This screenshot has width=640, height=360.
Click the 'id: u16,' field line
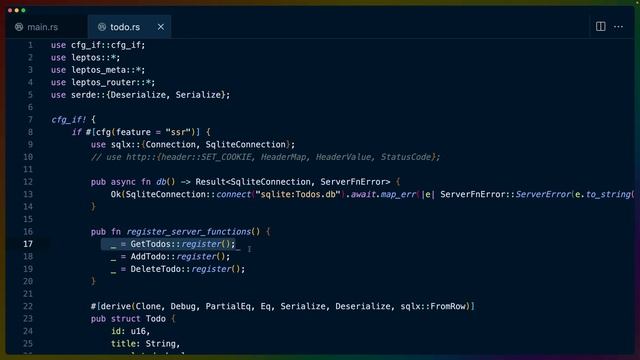(131, 331)
